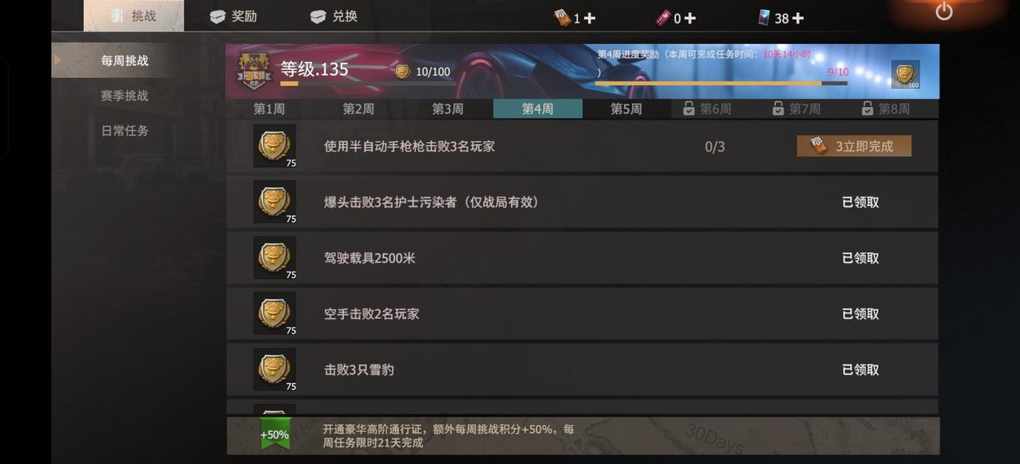Open 日常任务 in the left sidebar

pyautogui.click(x=124, y=131)
